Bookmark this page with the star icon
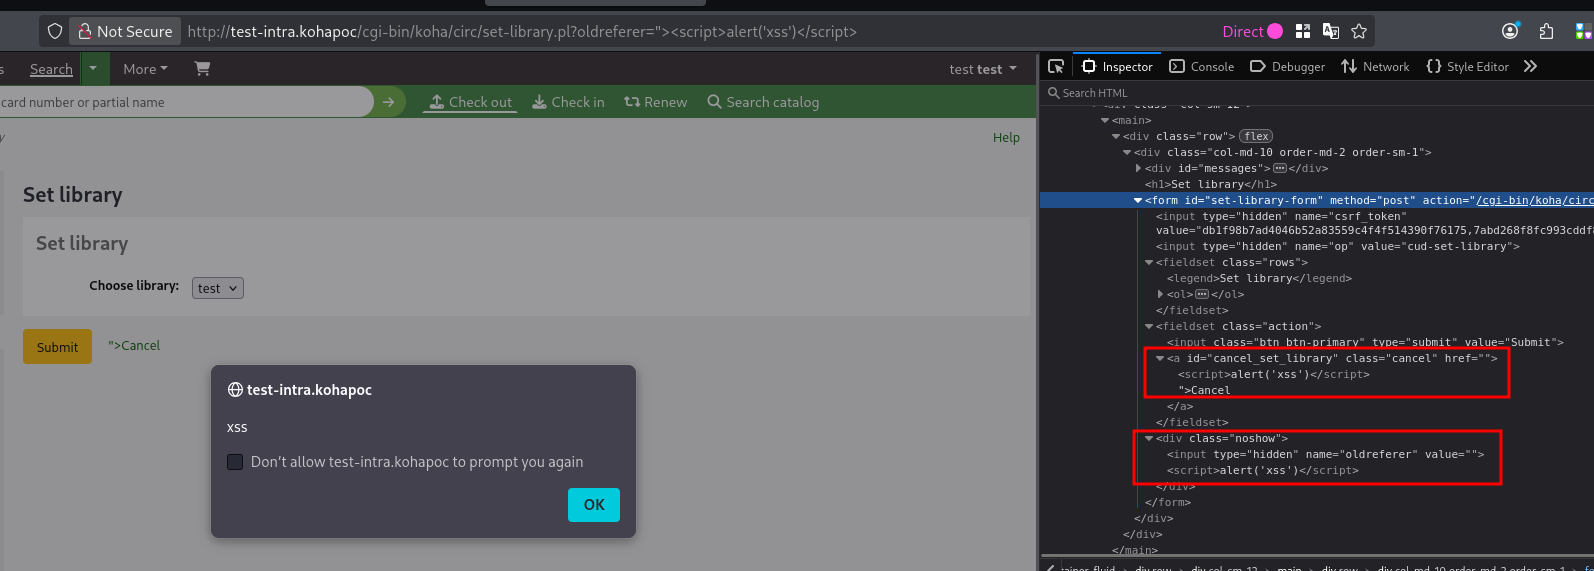Viewport: 1594px width, 571px height. [x=1359, y=32]
